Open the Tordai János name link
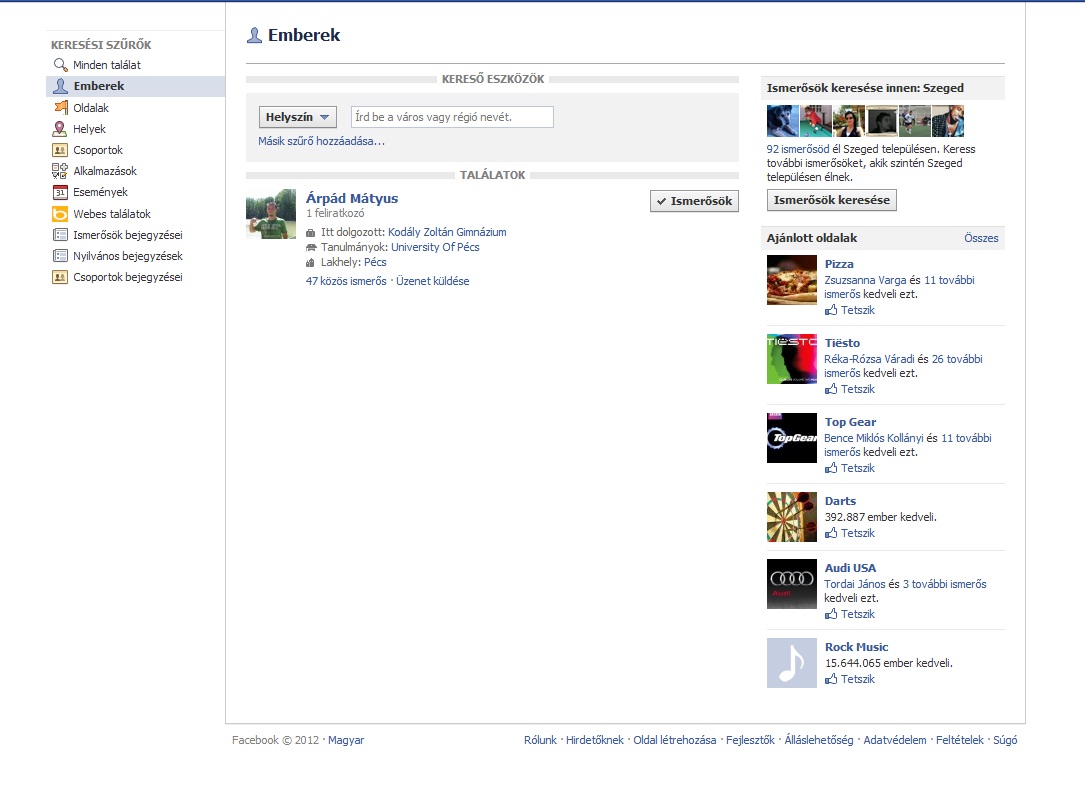Viewport: 1085px width, 796px height. tap(855, 584)
